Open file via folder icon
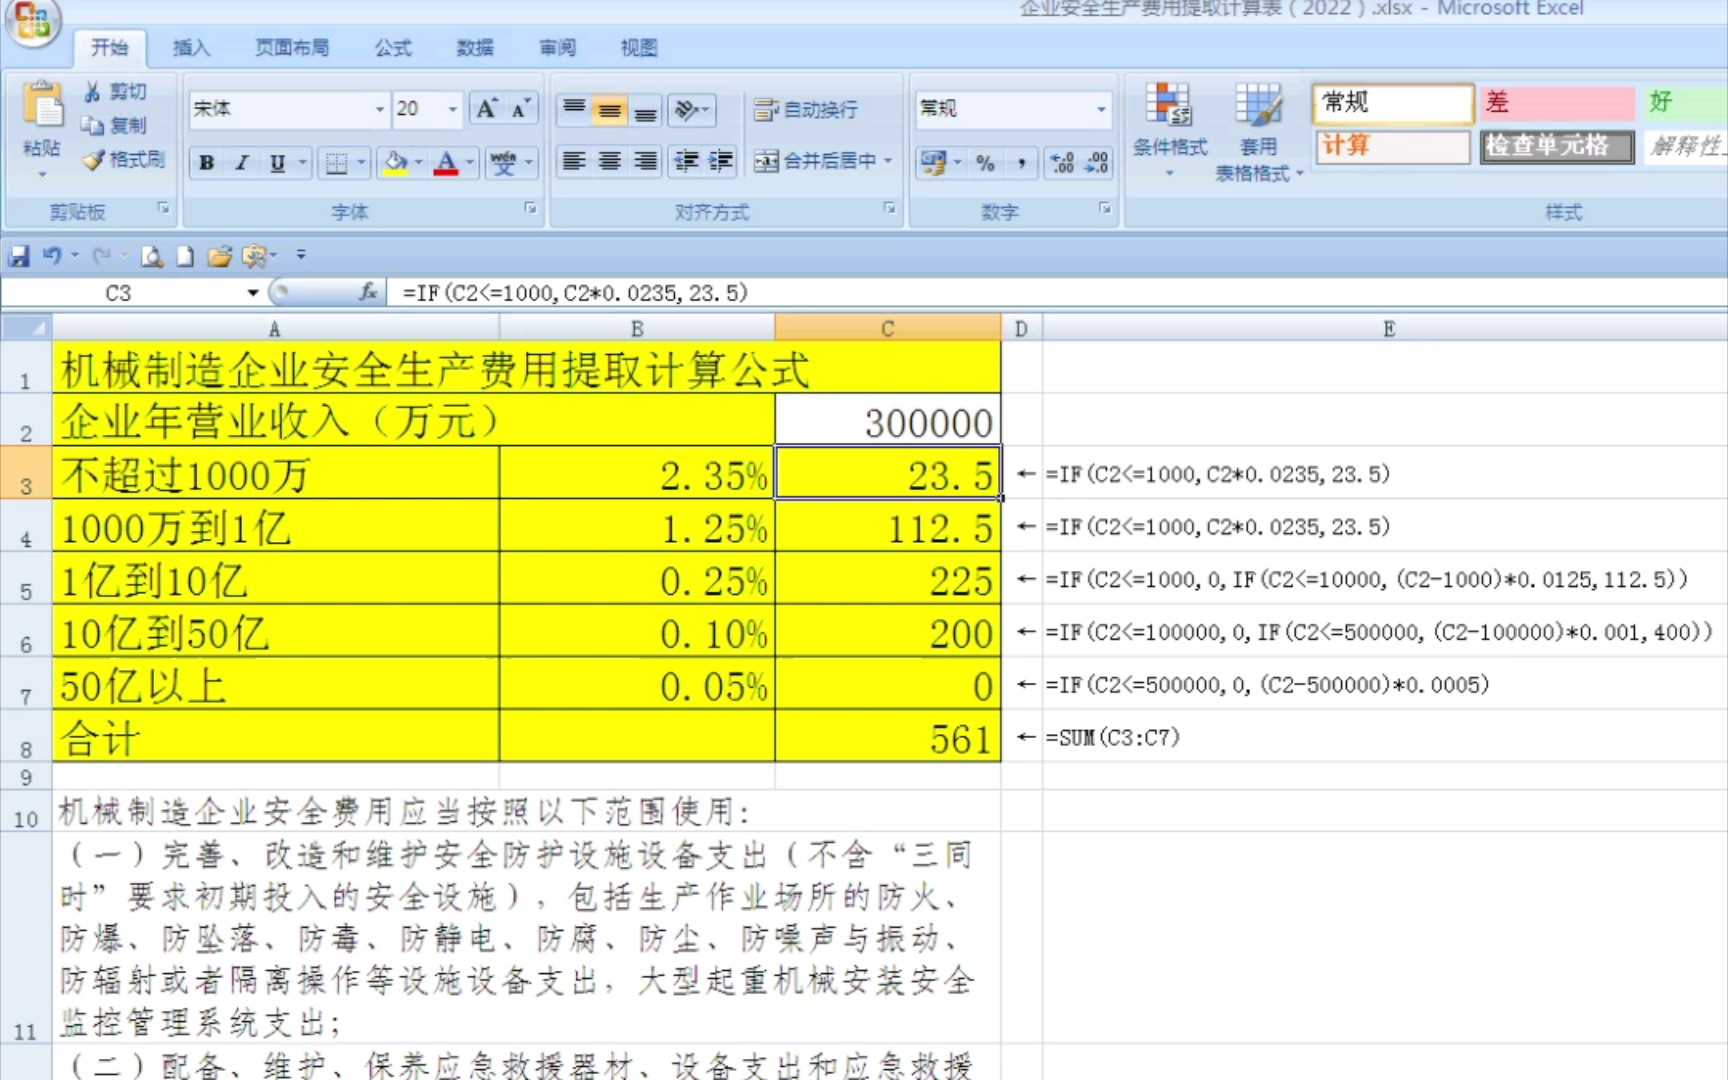The height and width of the screenshot is (1080, 1728). coord(219,256)
